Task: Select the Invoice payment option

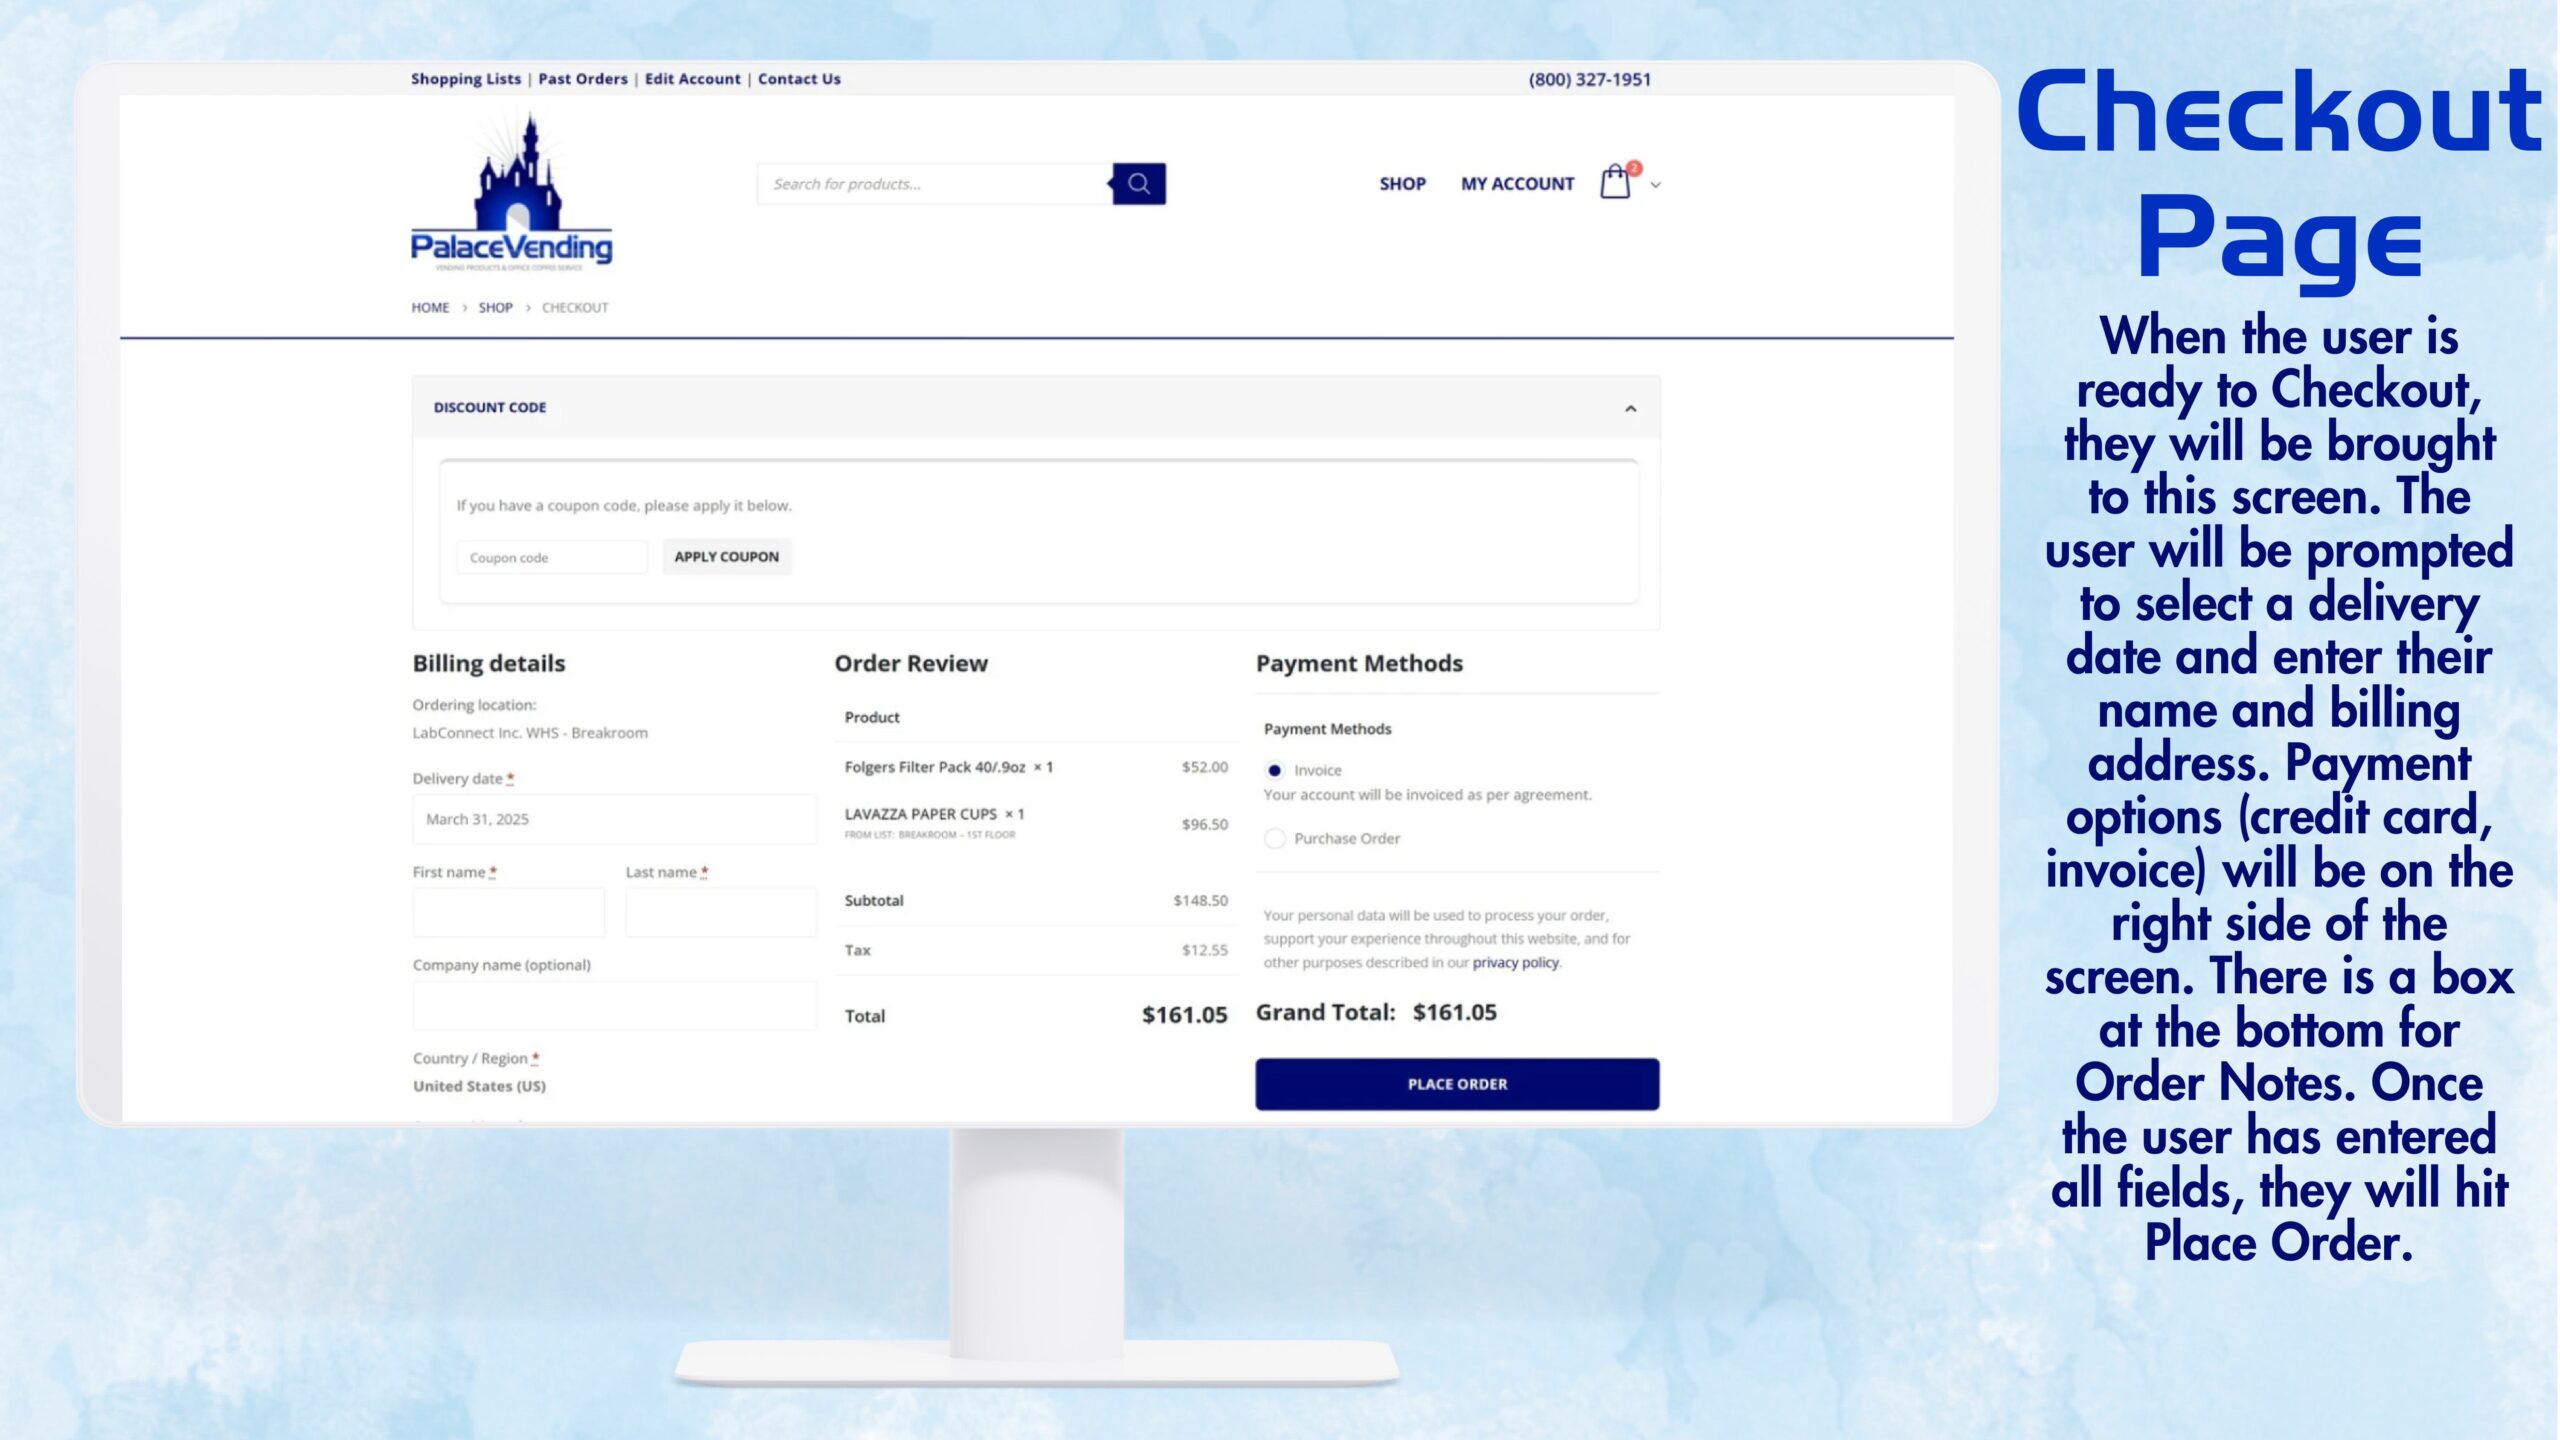Action: (x=1274, y=770)
